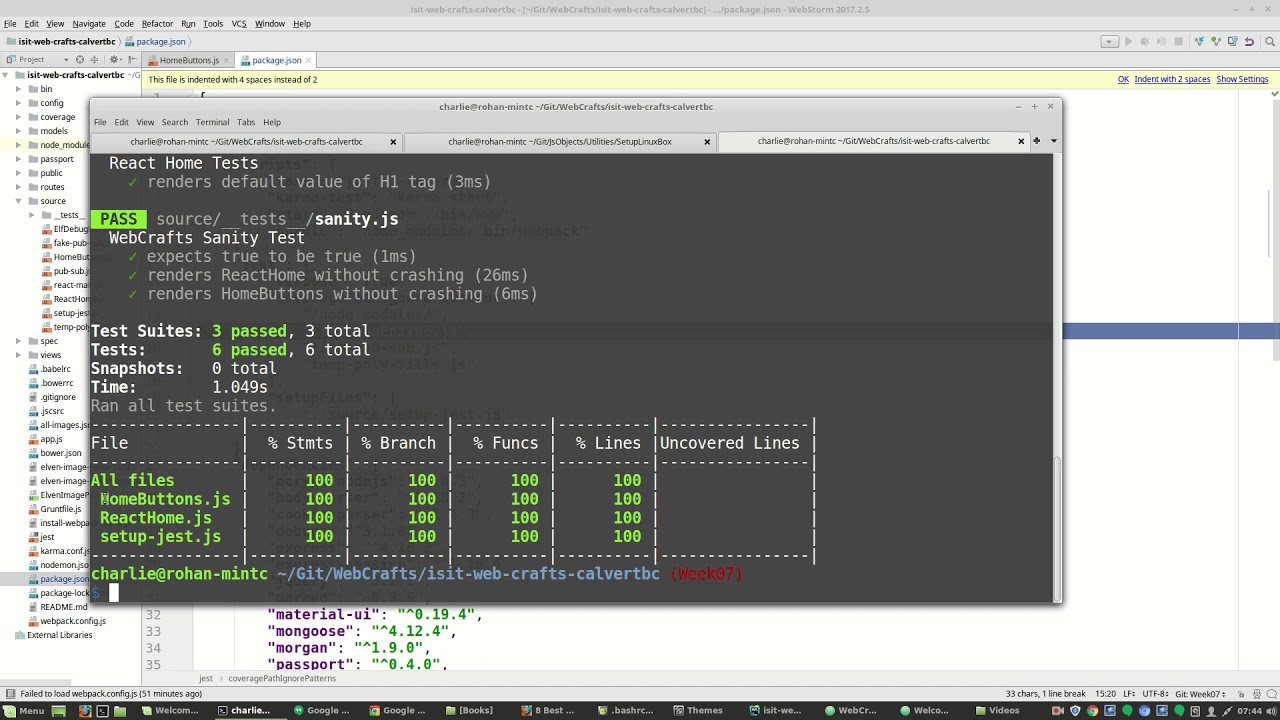
Task: Expand the coverage folder in Project tree
Action: tap(18, 117)
